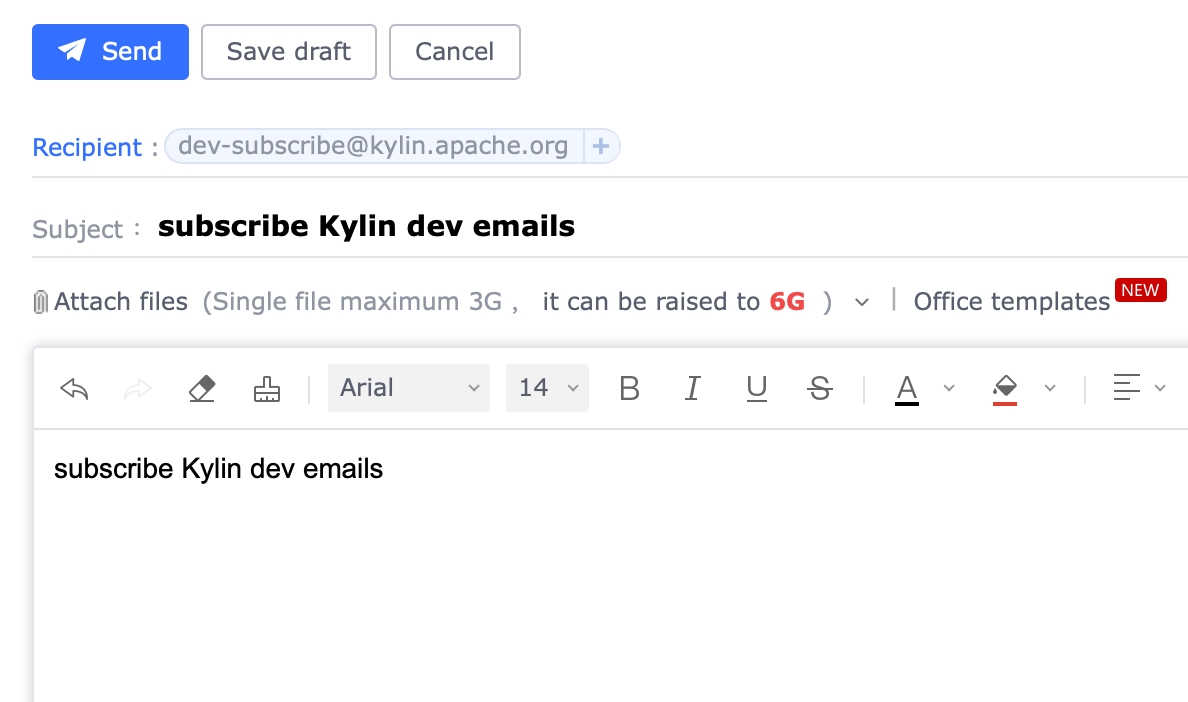
Task: Click the text alignment icon
Action: tap(1127, 388)
